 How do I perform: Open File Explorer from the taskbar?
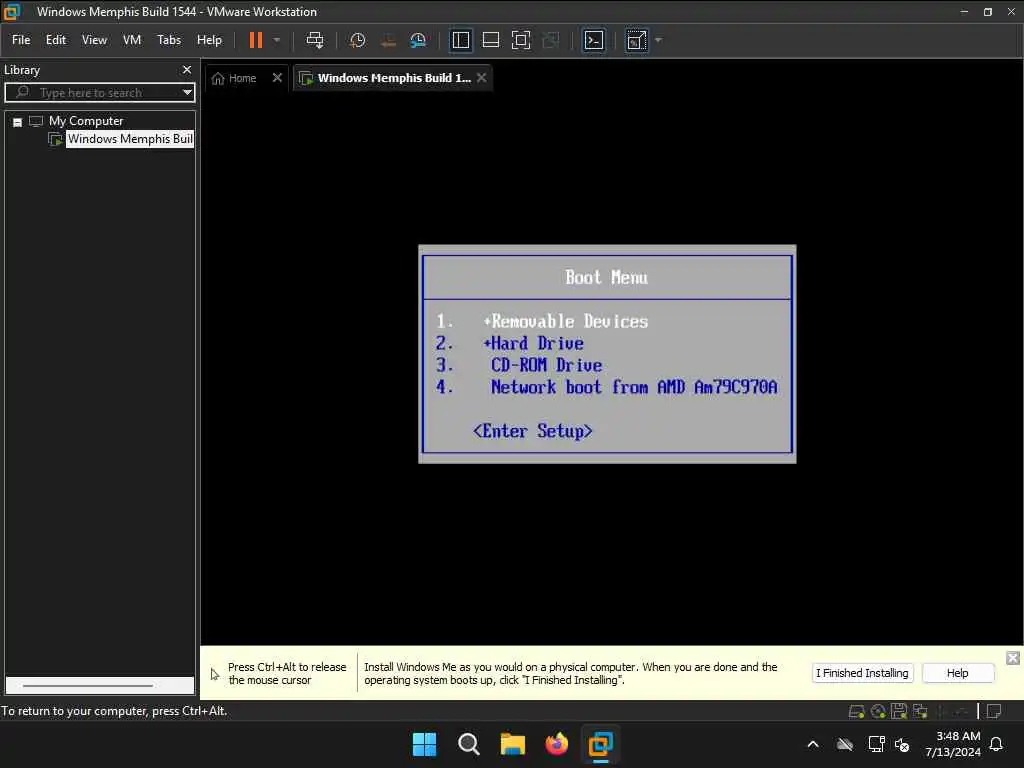click(513, 744)
